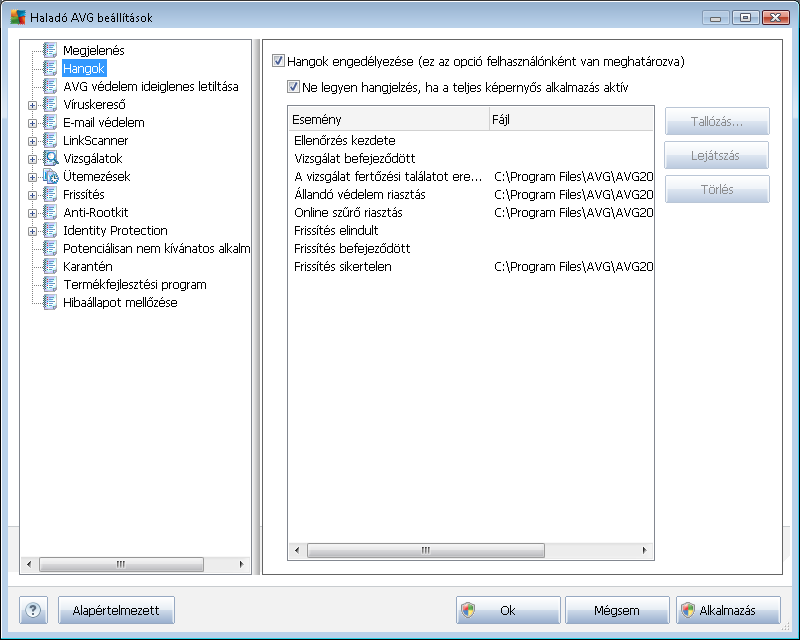Image resolution: width=800 pixels, height=640 pixels.
Task: Click the Lejátszás button
Action: (x=716, y=155)
